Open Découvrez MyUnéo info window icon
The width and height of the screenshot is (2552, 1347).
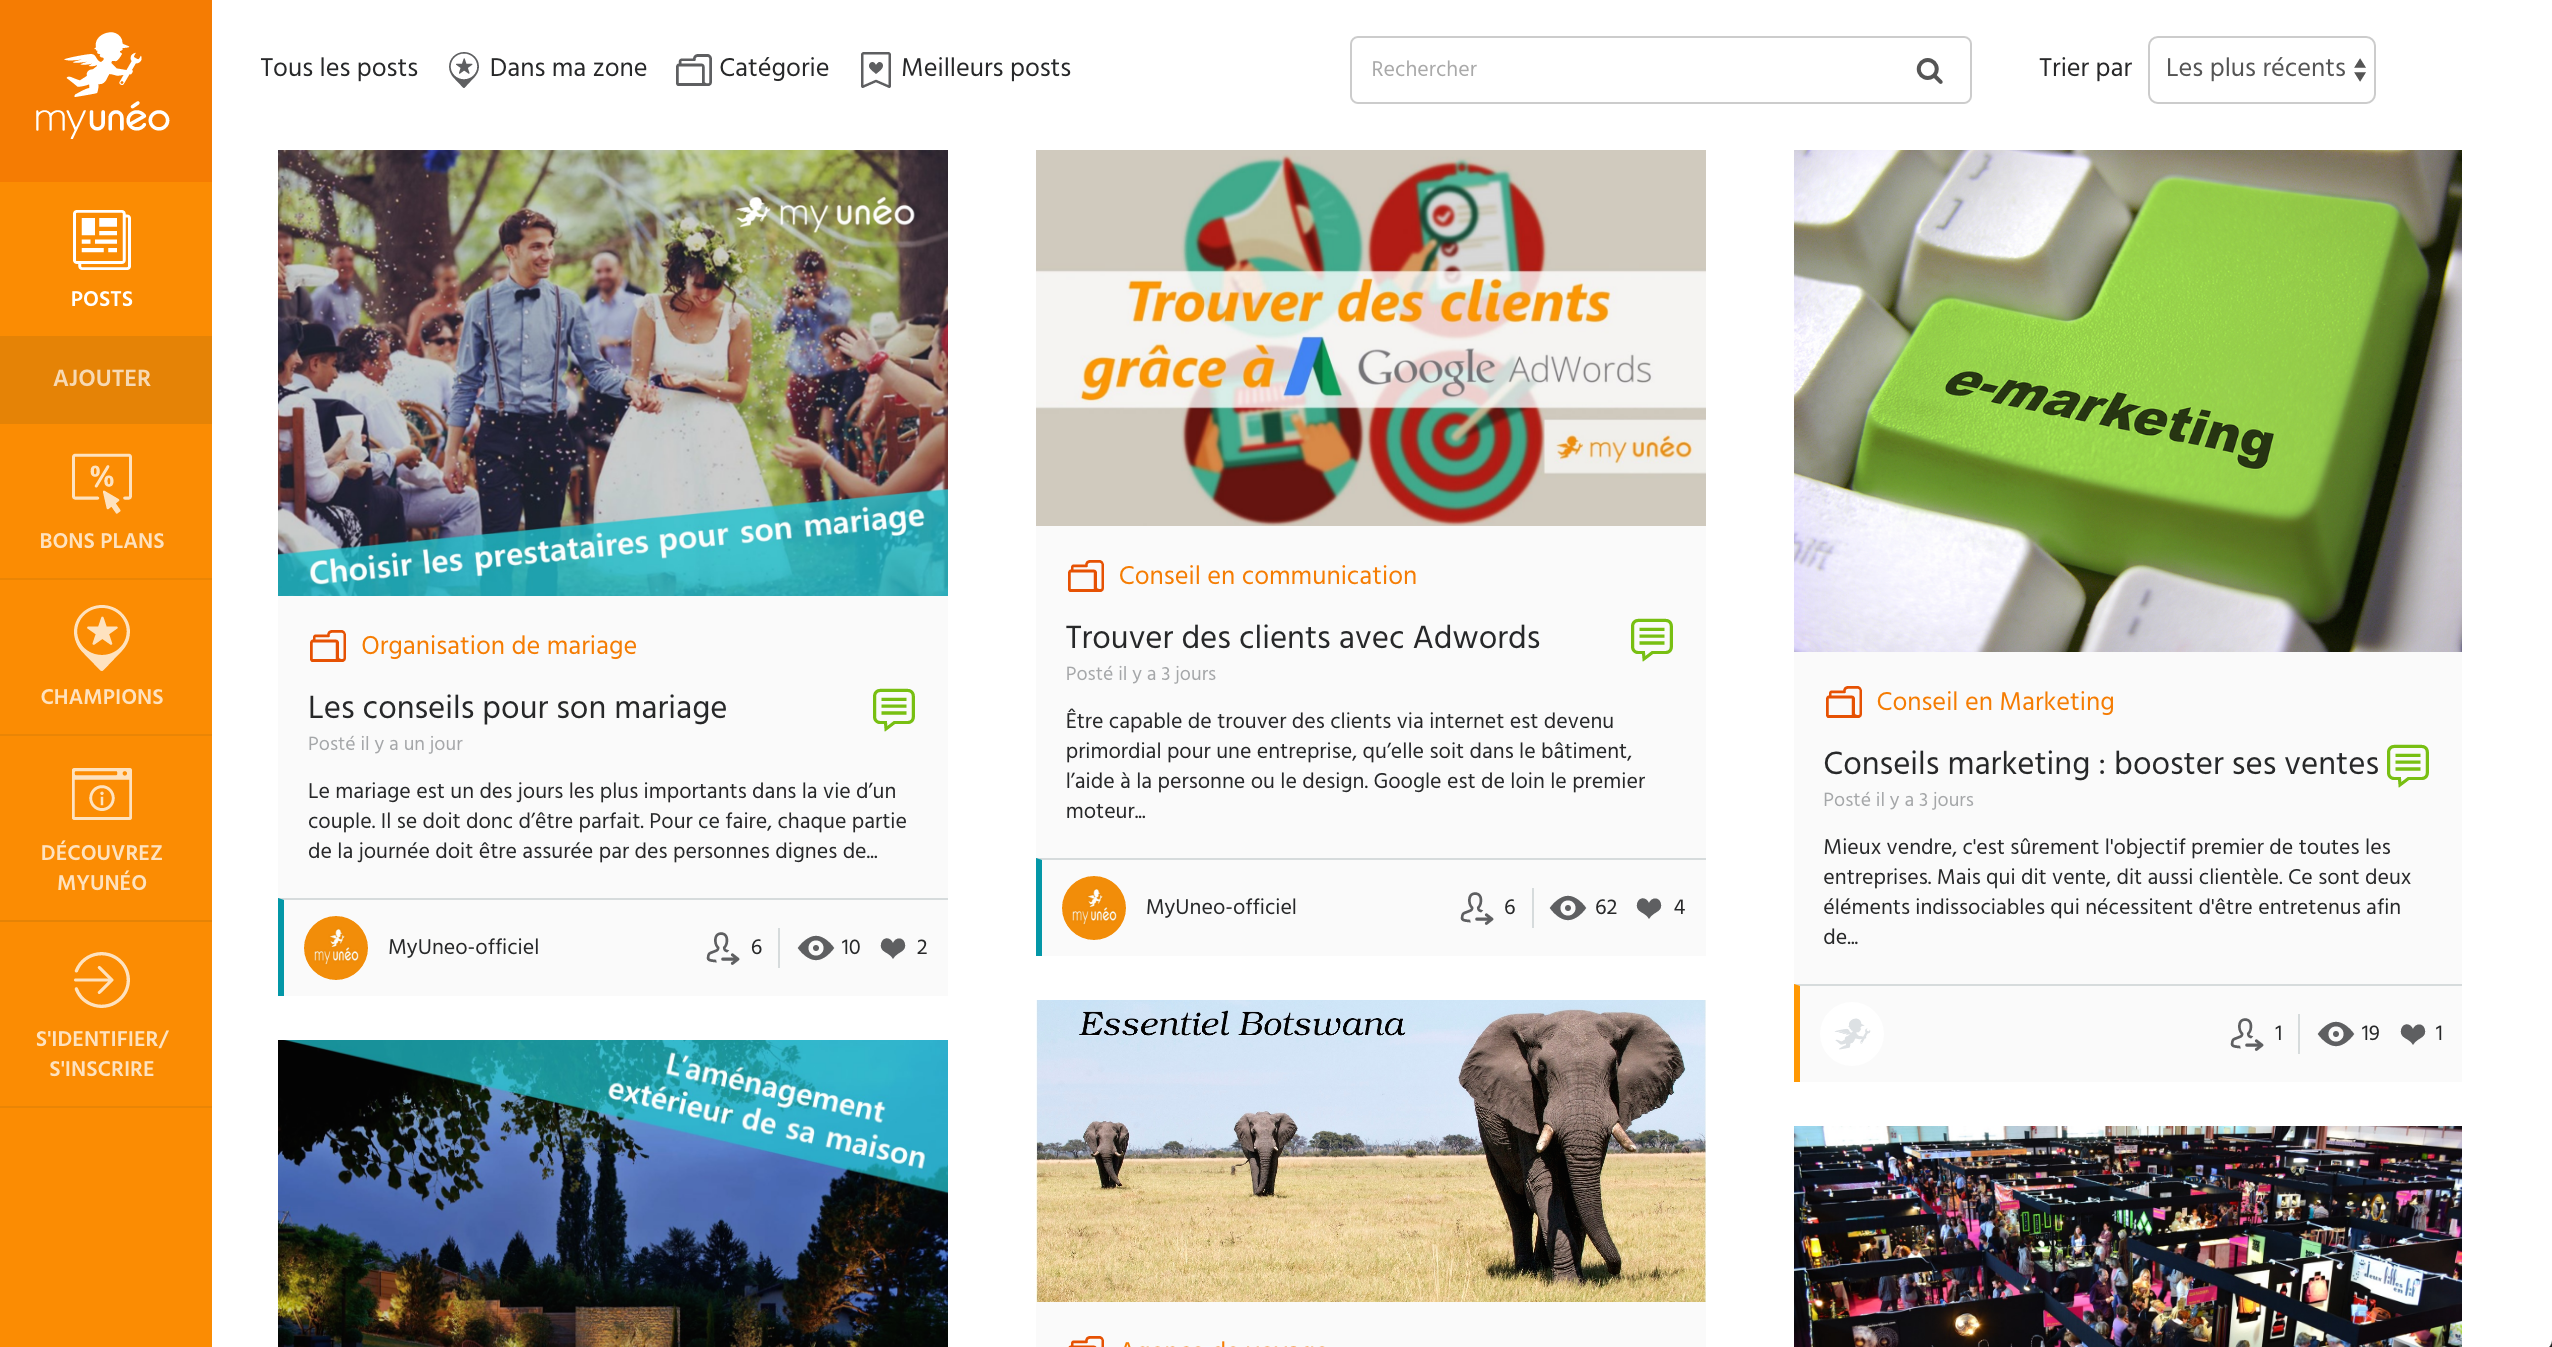click(x=101, y=794)
